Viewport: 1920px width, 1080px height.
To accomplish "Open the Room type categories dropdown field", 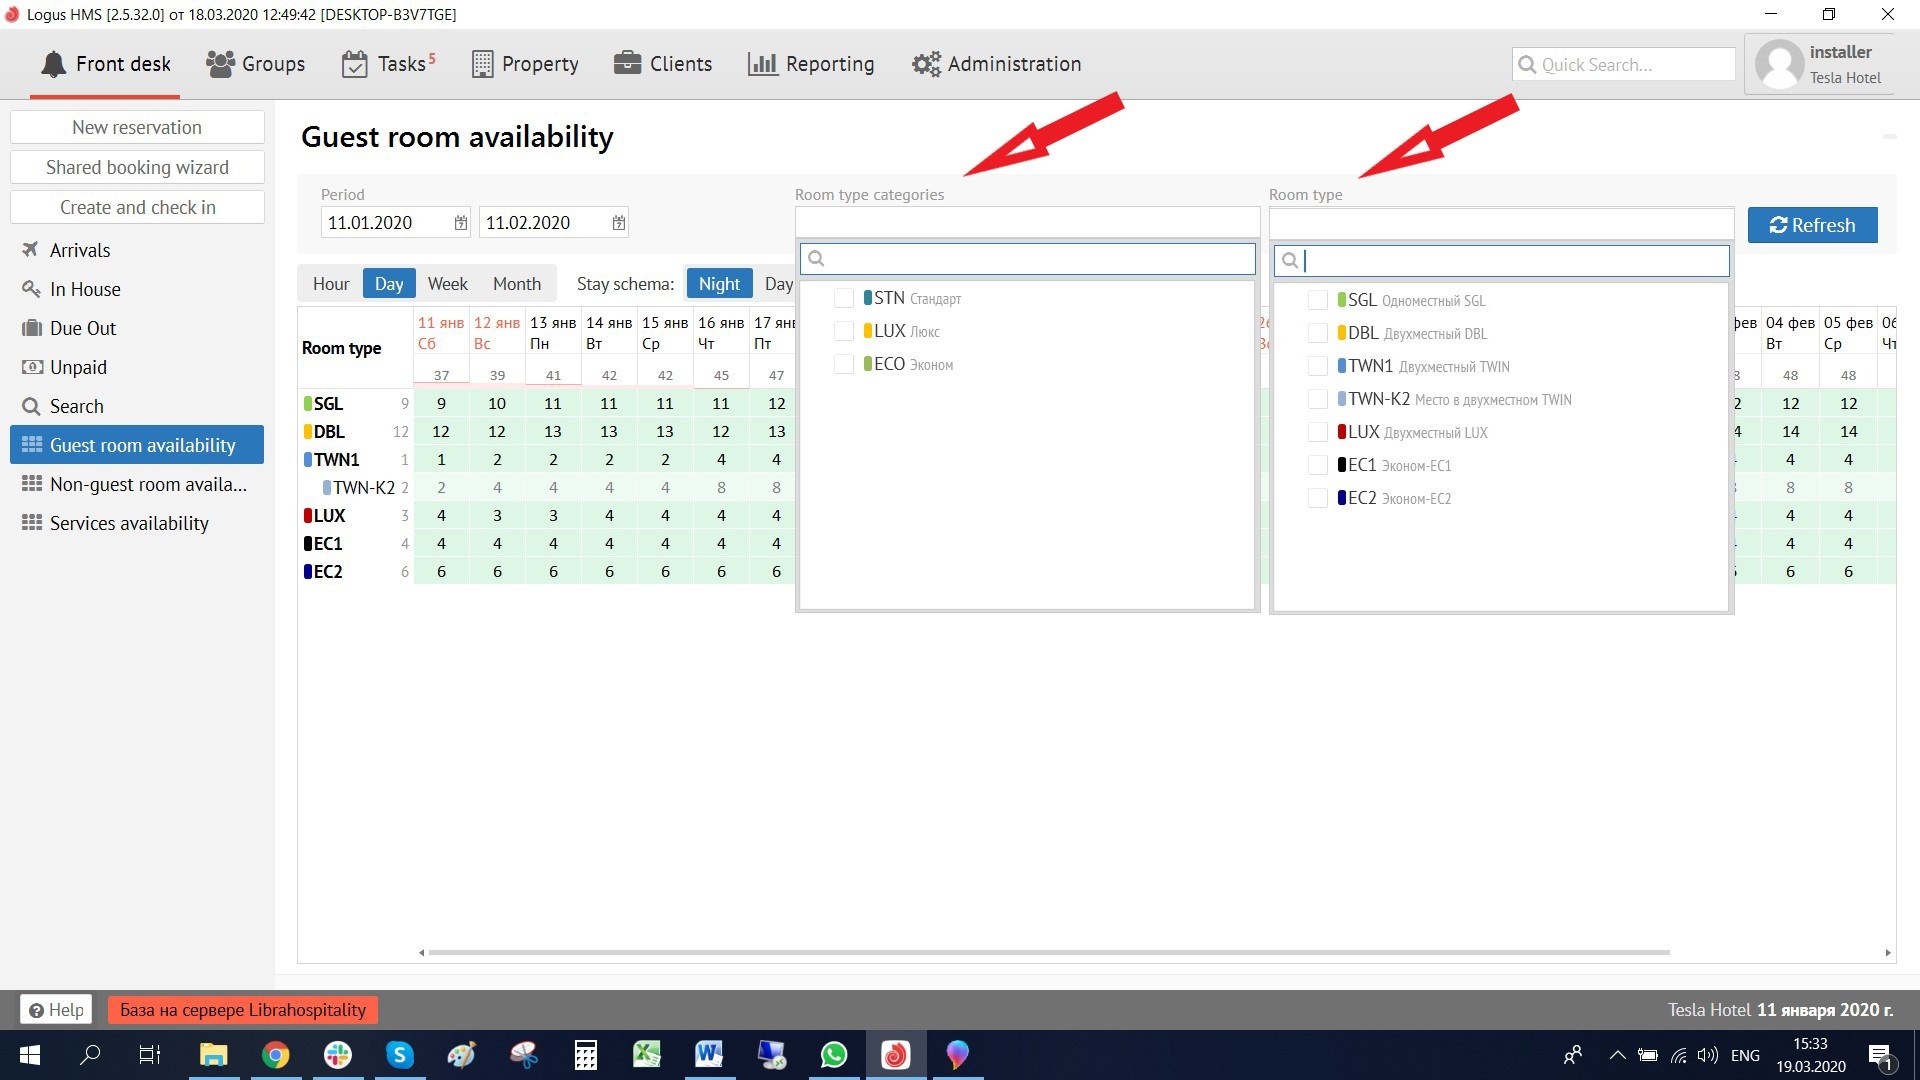I will pyautogui.click(x=1027, y=222).
